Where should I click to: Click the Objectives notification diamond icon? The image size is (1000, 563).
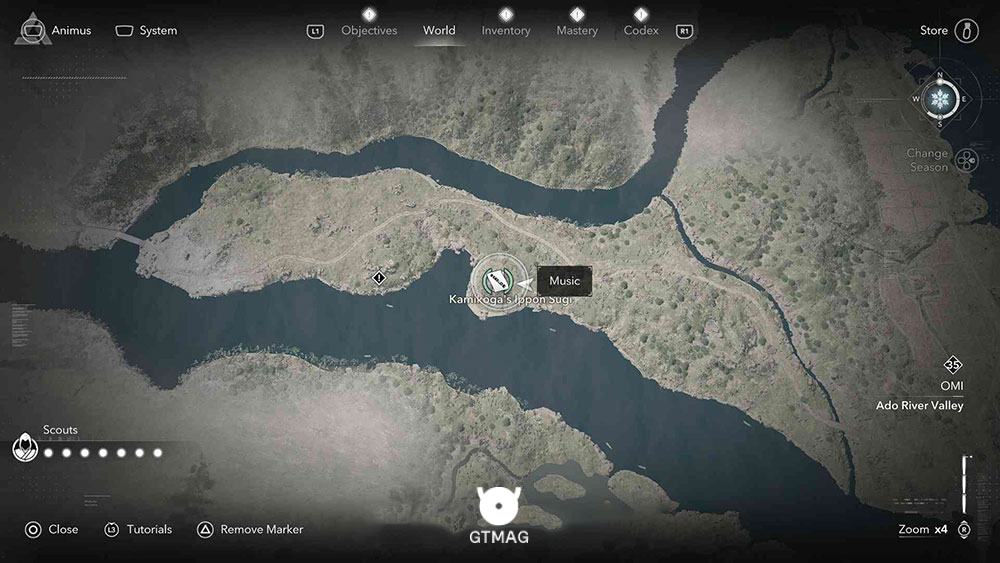(x=369, y=14)
